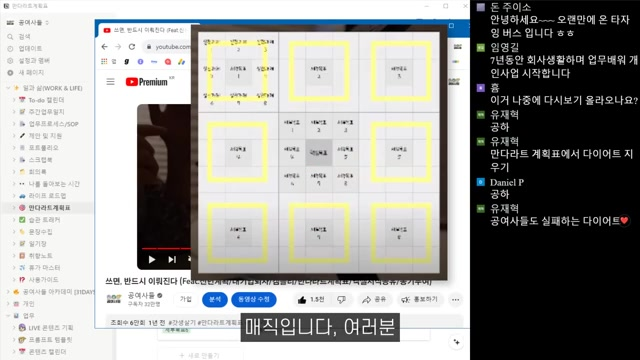This screenshot has height=360, width=640.
Task: Open the 취향노트 page icon
Action: tap(22, 256)
